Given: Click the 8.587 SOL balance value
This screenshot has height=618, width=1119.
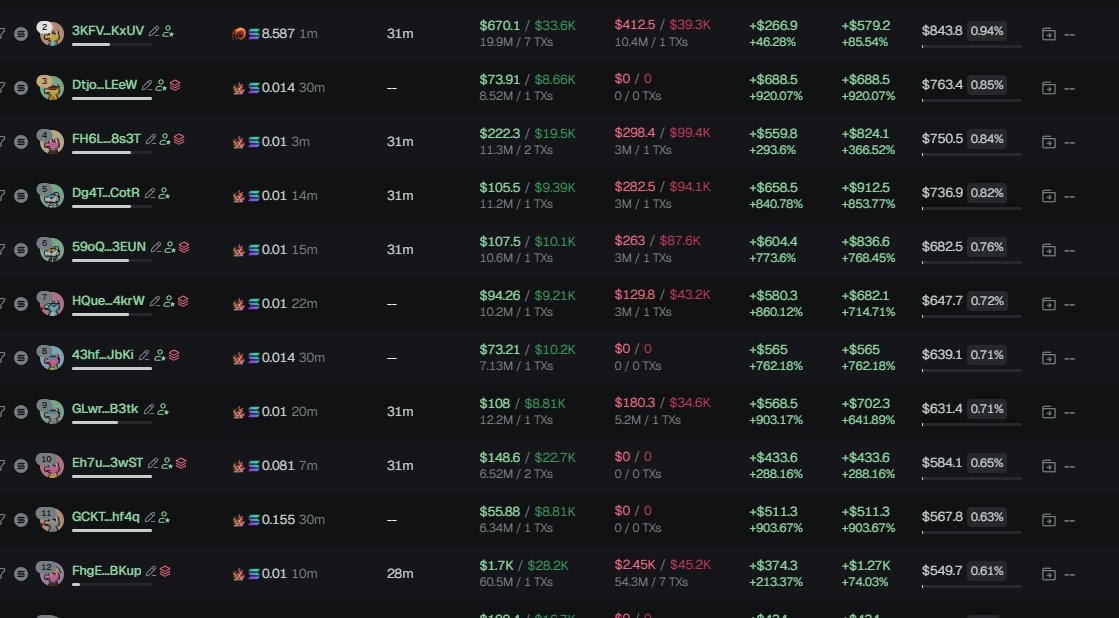Looking at the screenshot, I should (278, 34).
